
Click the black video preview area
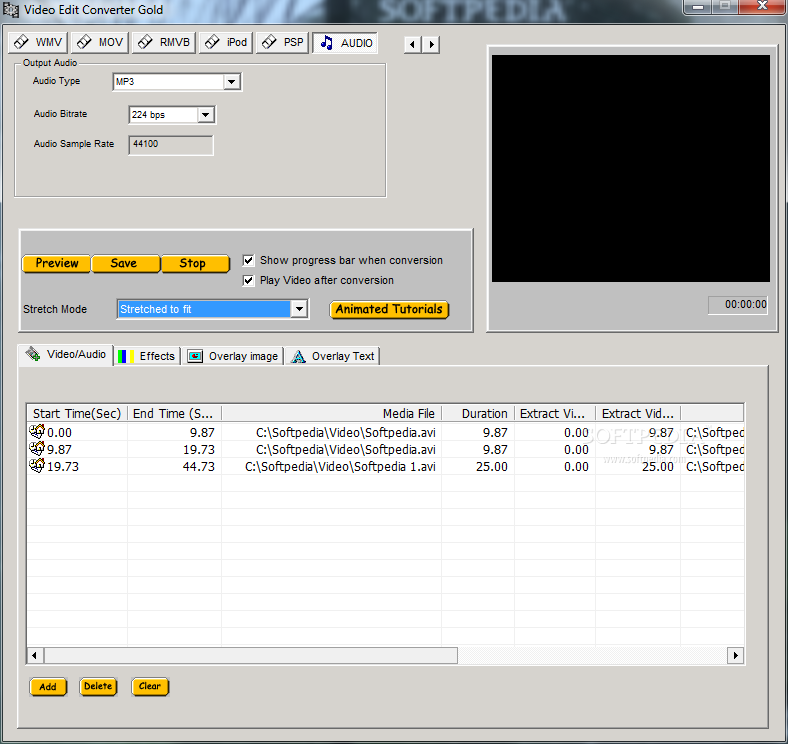[x=630, y=168]
